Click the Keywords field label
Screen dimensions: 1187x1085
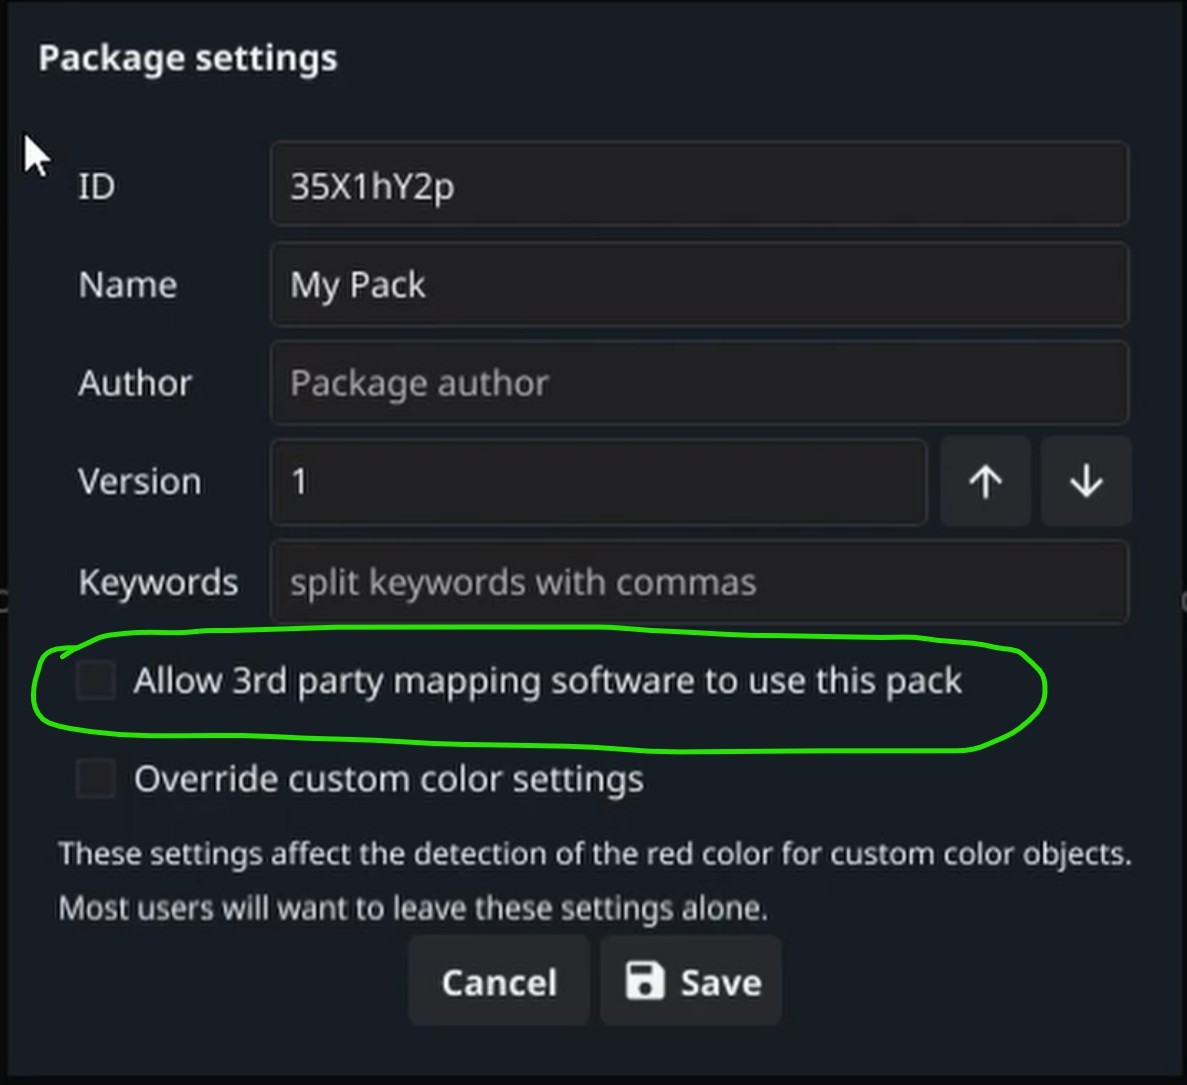(x=158, y=582)
